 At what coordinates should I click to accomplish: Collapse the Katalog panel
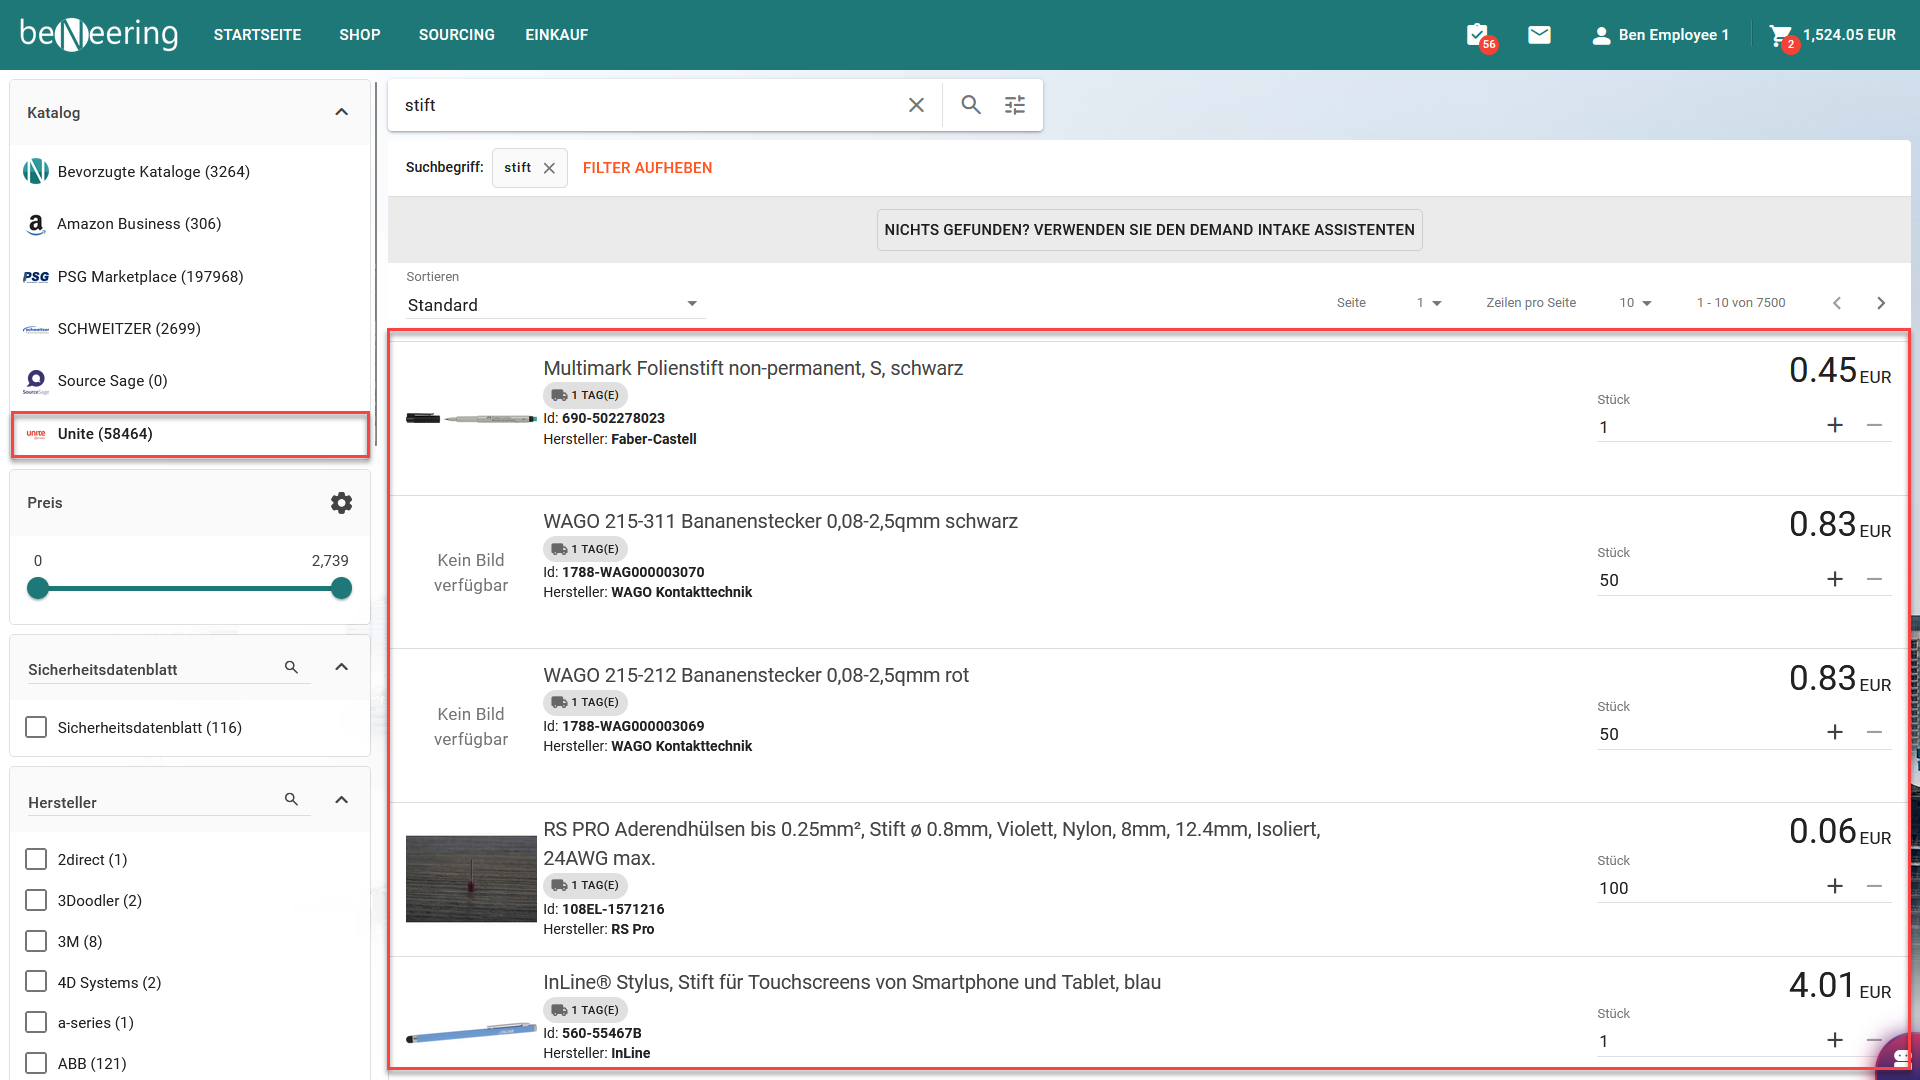341,112
